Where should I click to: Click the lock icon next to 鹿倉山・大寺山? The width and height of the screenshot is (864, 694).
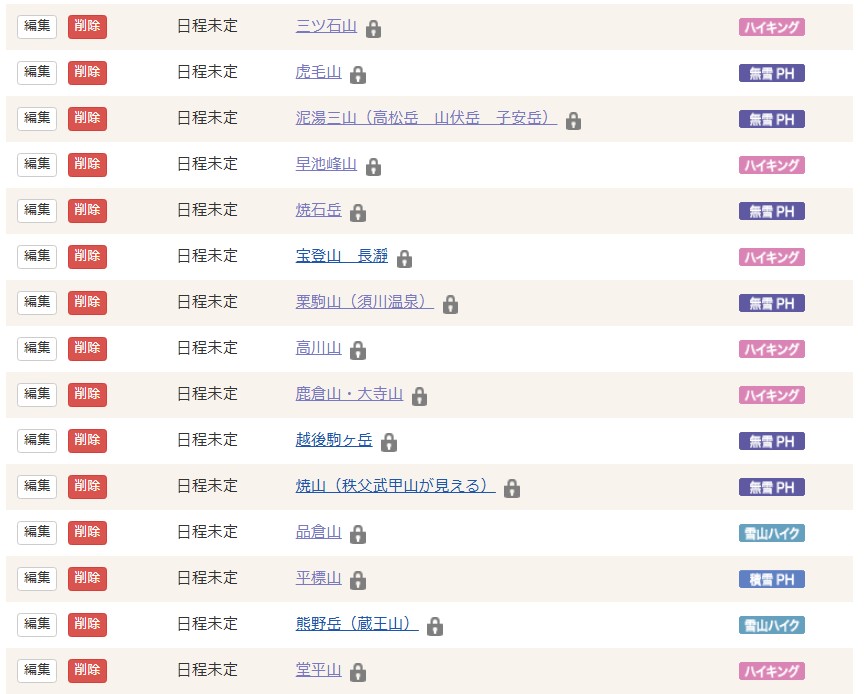click(x=419, y=397)
